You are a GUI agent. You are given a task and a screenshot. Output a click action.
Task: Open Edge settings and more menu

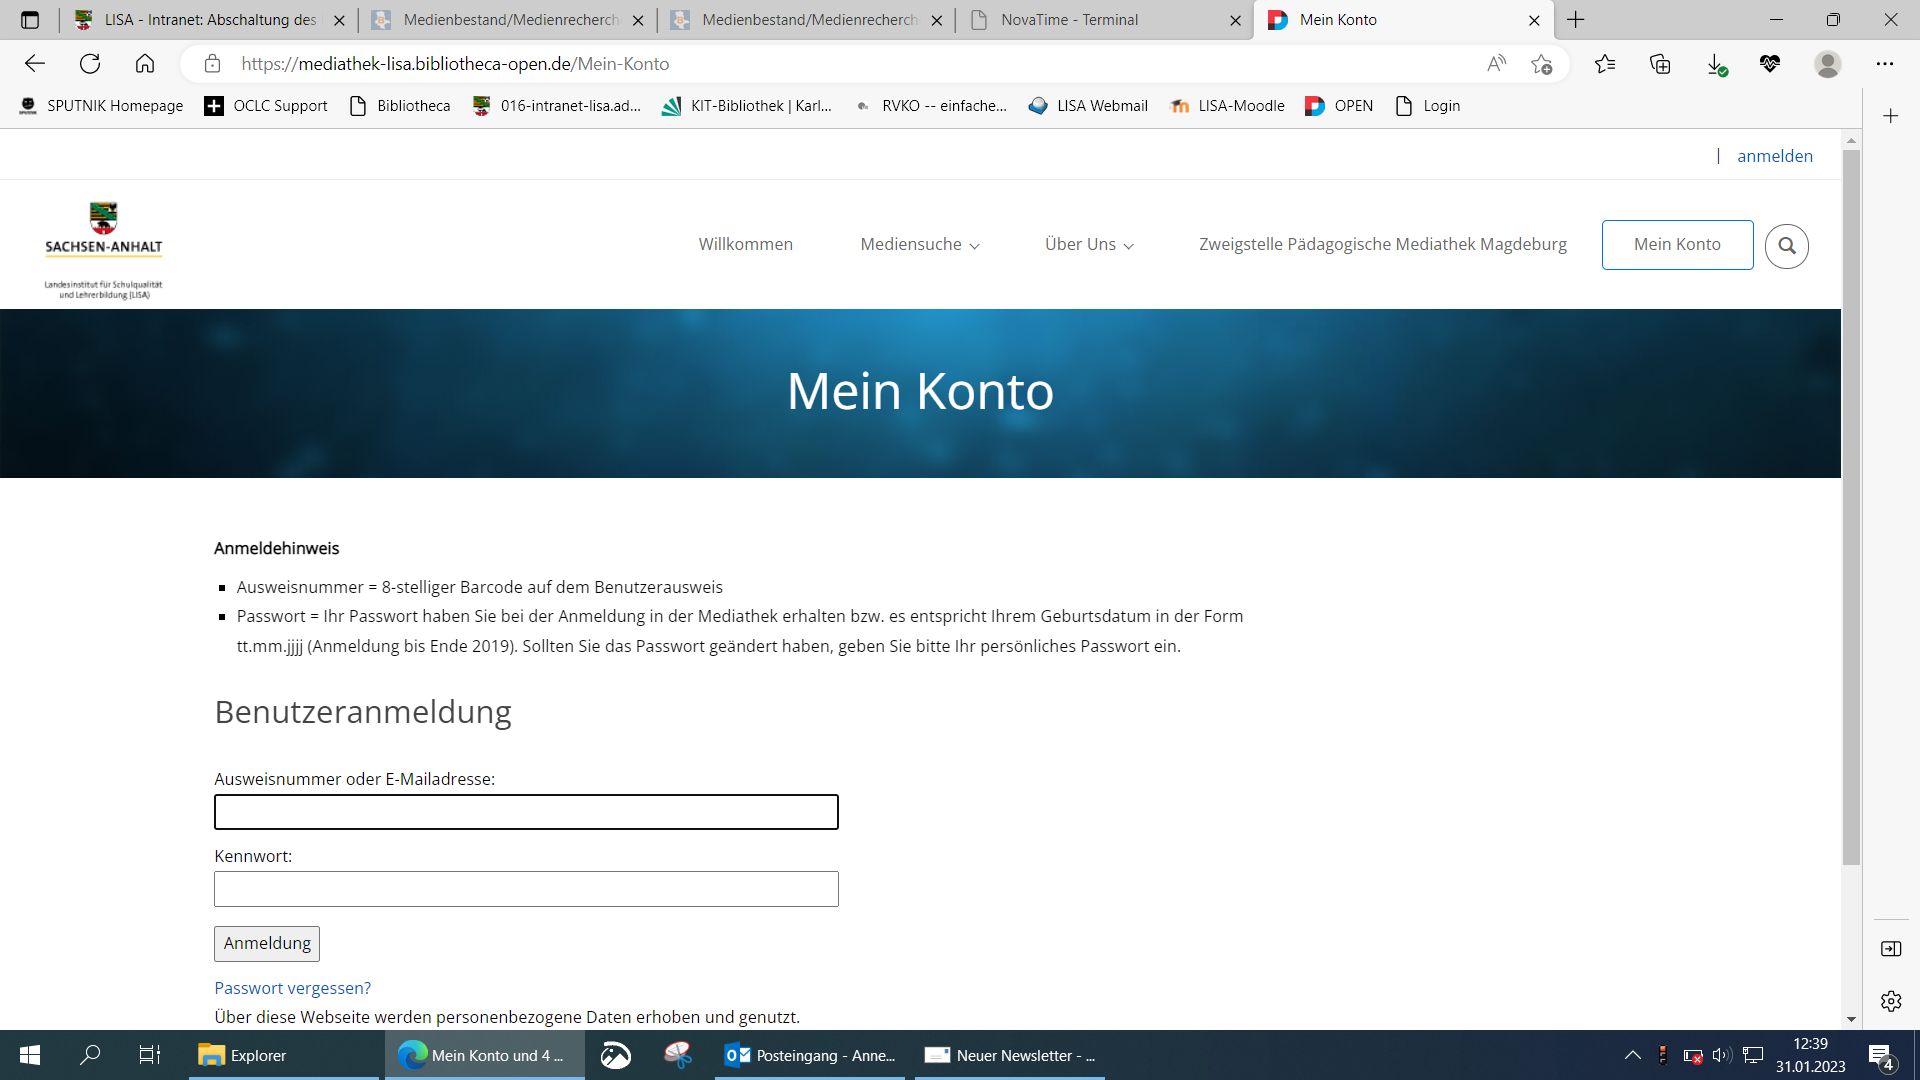1885,64
